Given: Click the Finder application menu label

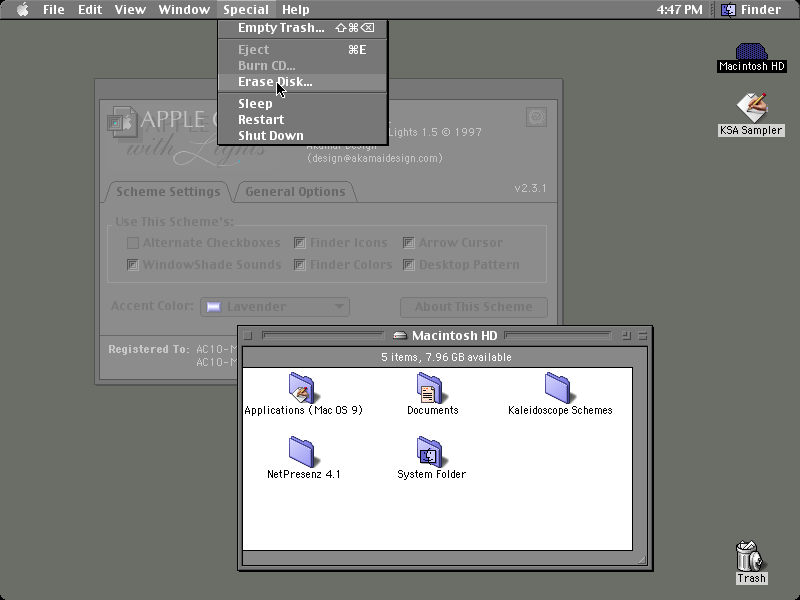Looking at the screenshot, I should [761, 9].
